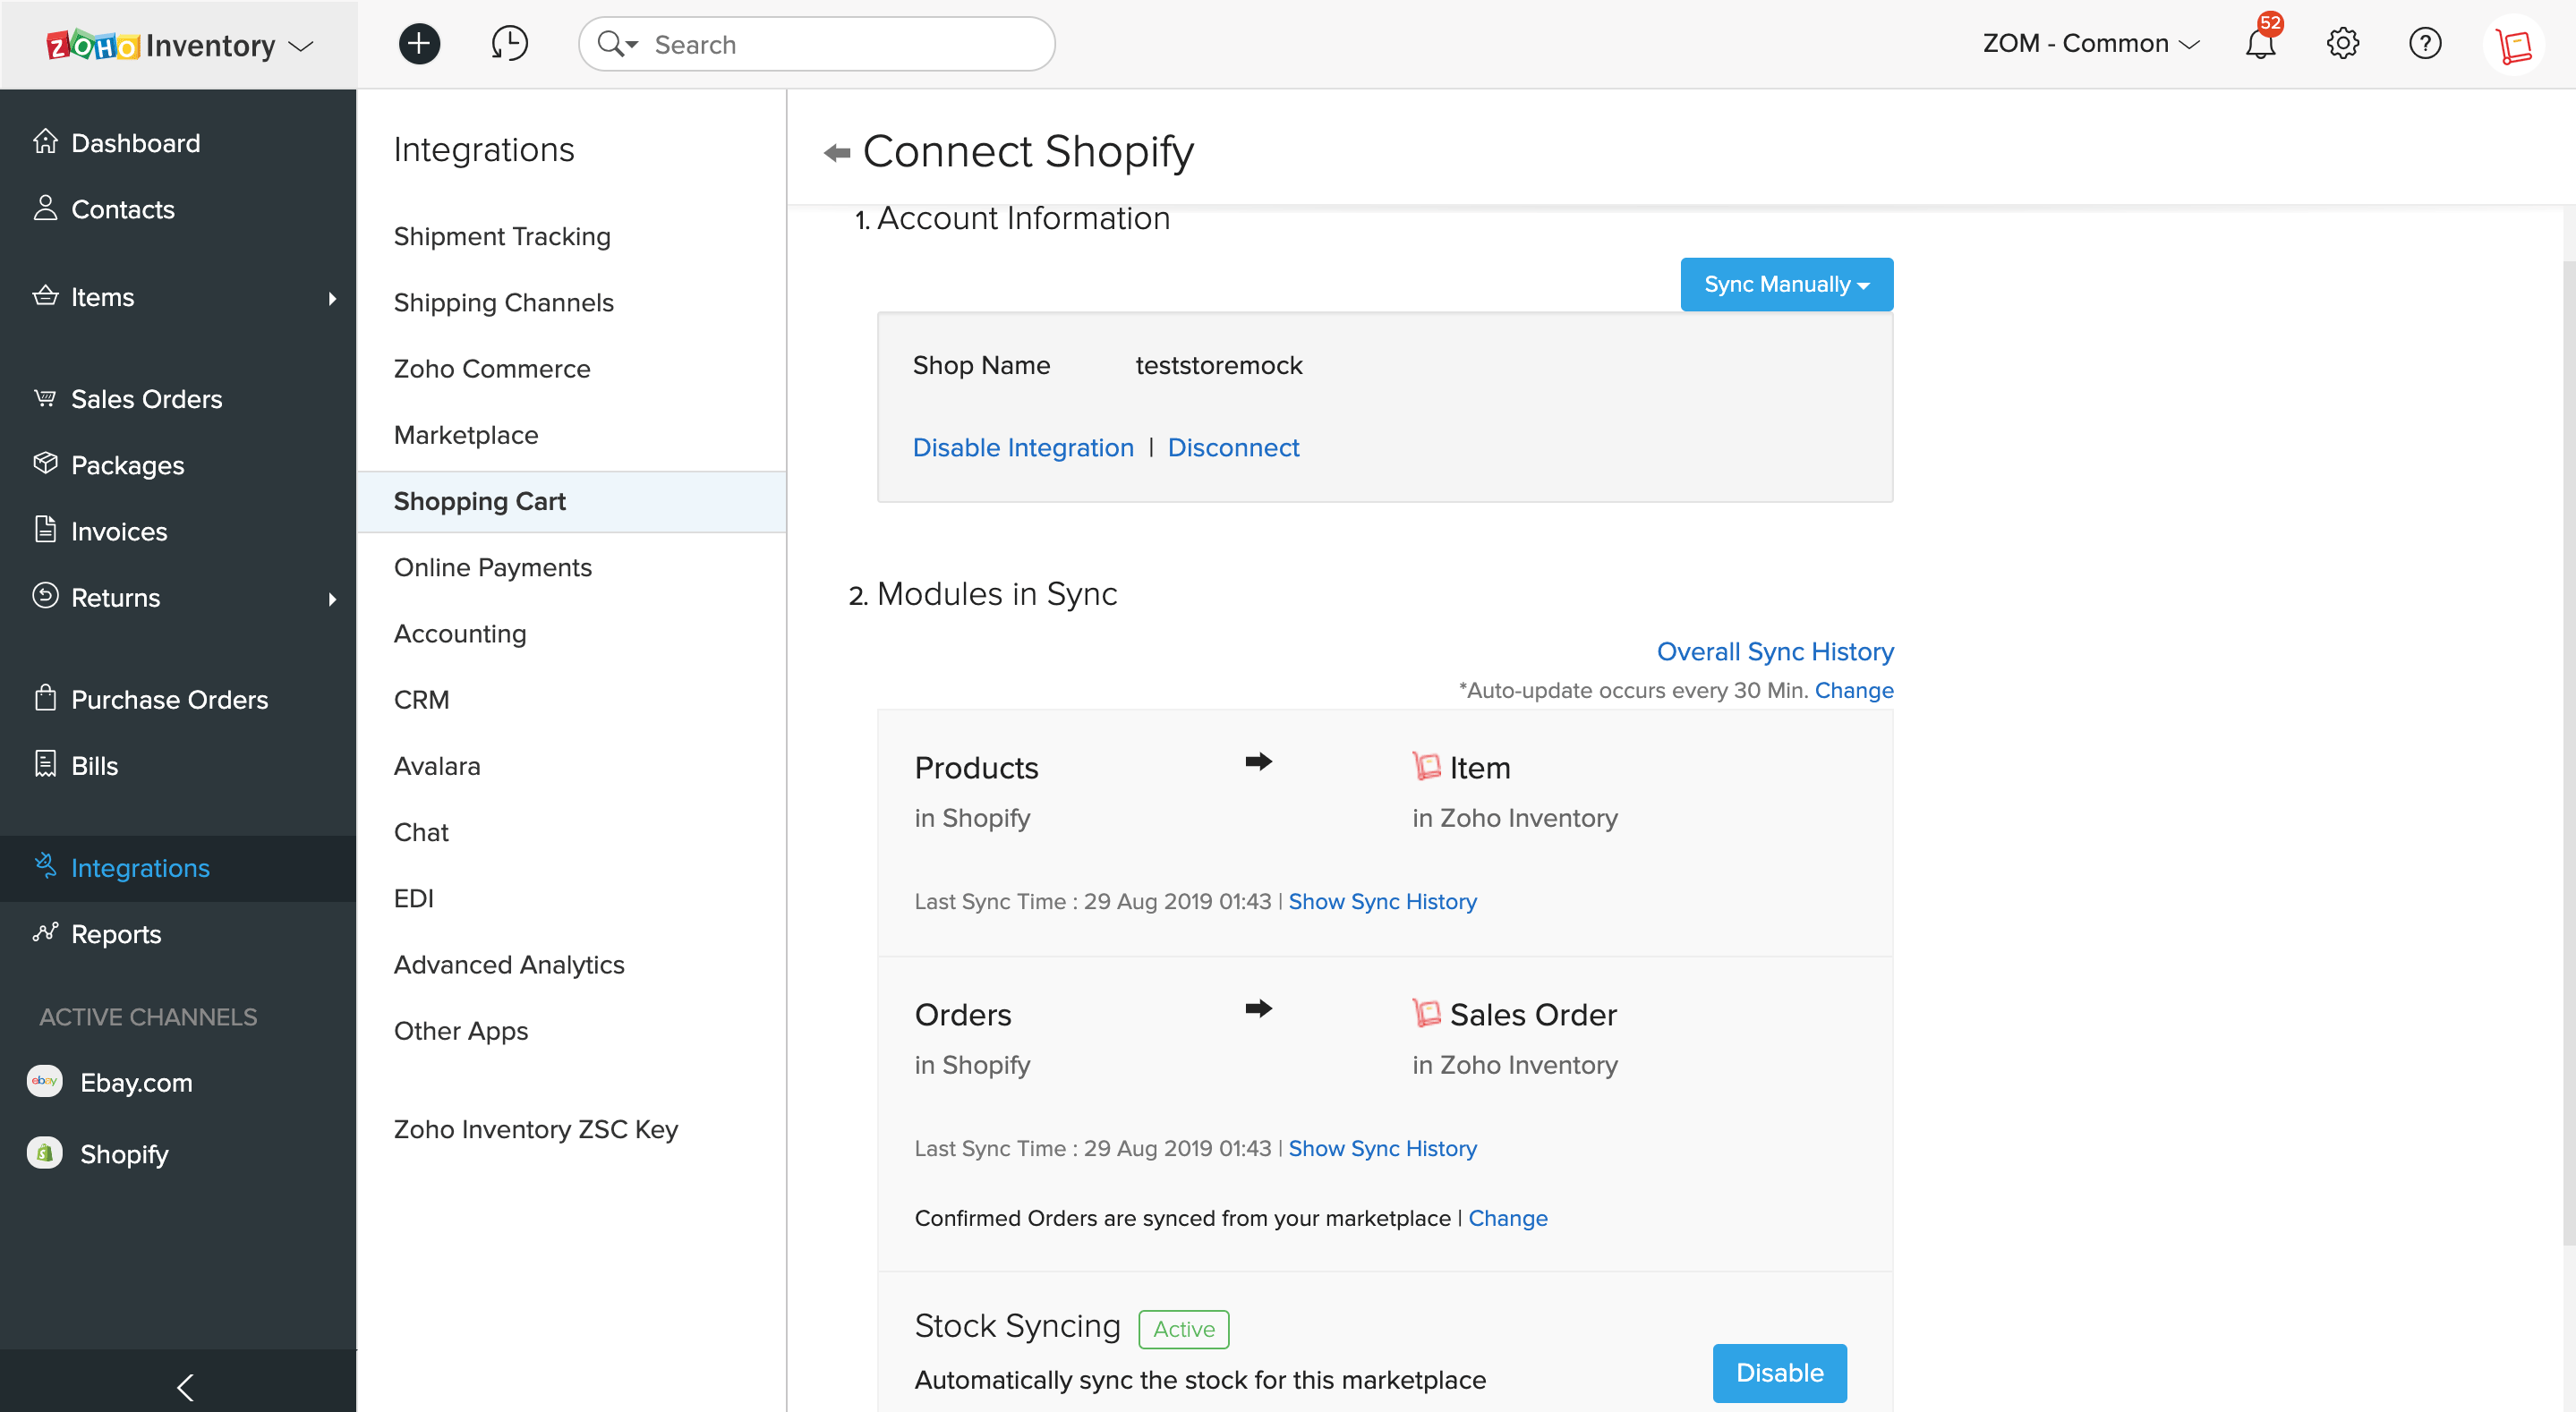Screen dimensions: 2576x1412
Task: Open recent history clock icon
Action: 509,44
